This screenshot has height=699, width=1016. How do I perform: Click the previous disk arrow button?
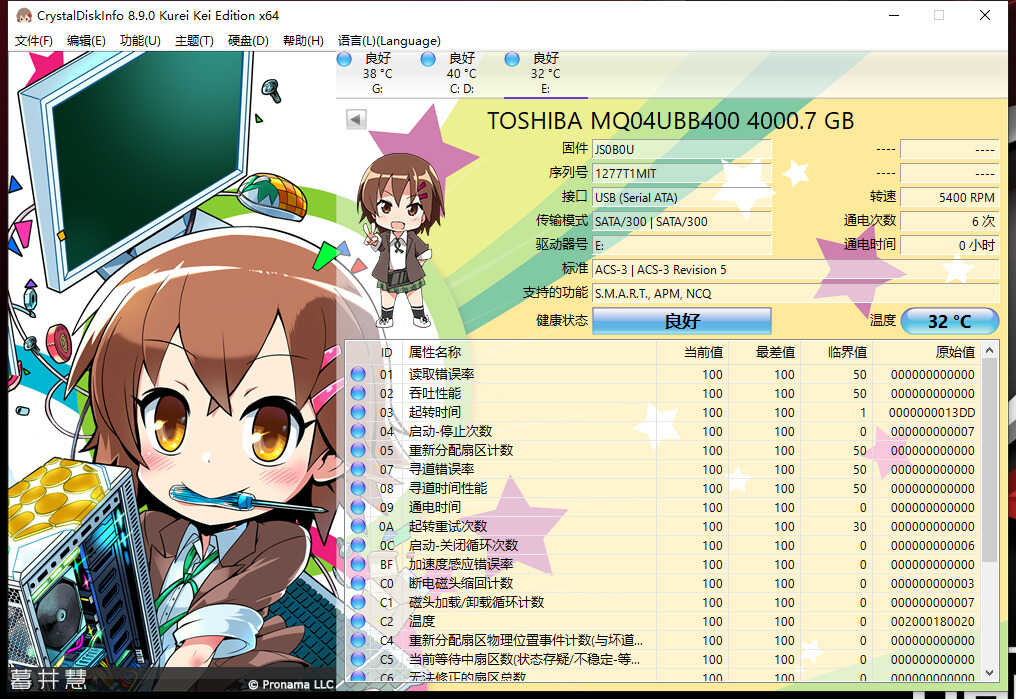coord(356,119)
